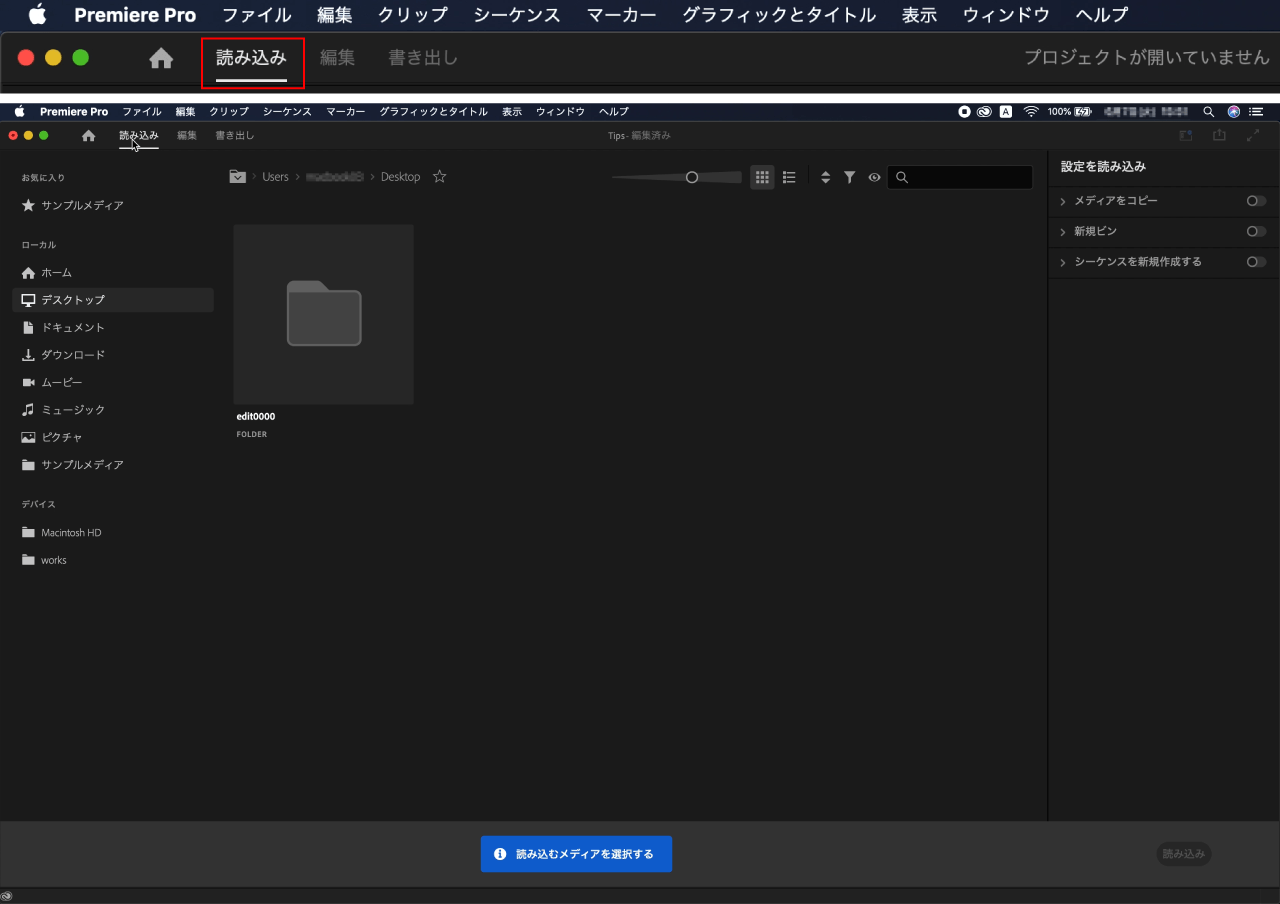Viewport: 1280px width, 904px height.
Task: Open breadcrumb folder dropdown before Users
Action: click(x=237, y=177)
